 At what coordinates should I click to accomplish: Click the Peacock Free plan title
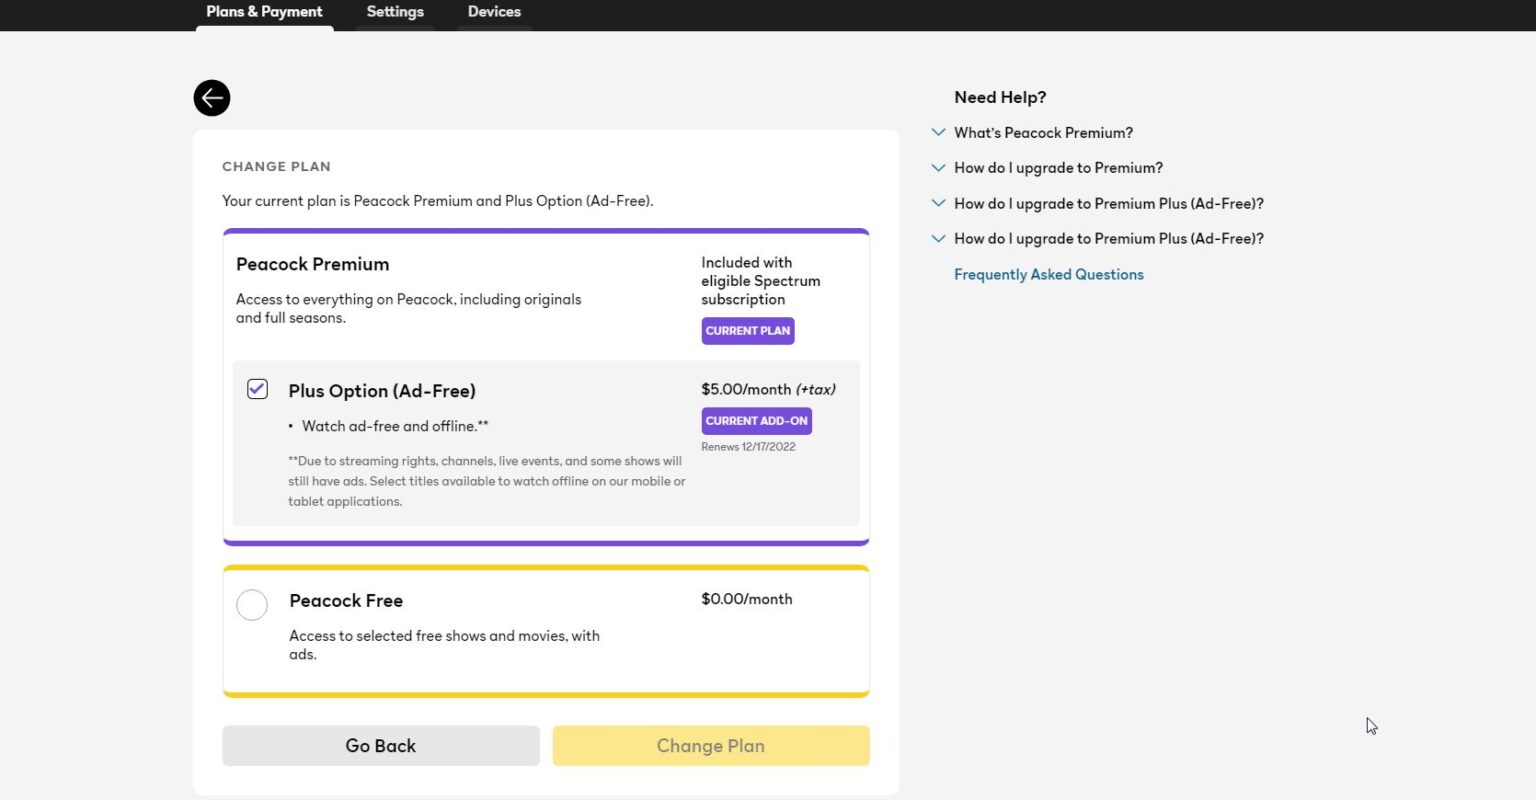[x=346, y=601]
